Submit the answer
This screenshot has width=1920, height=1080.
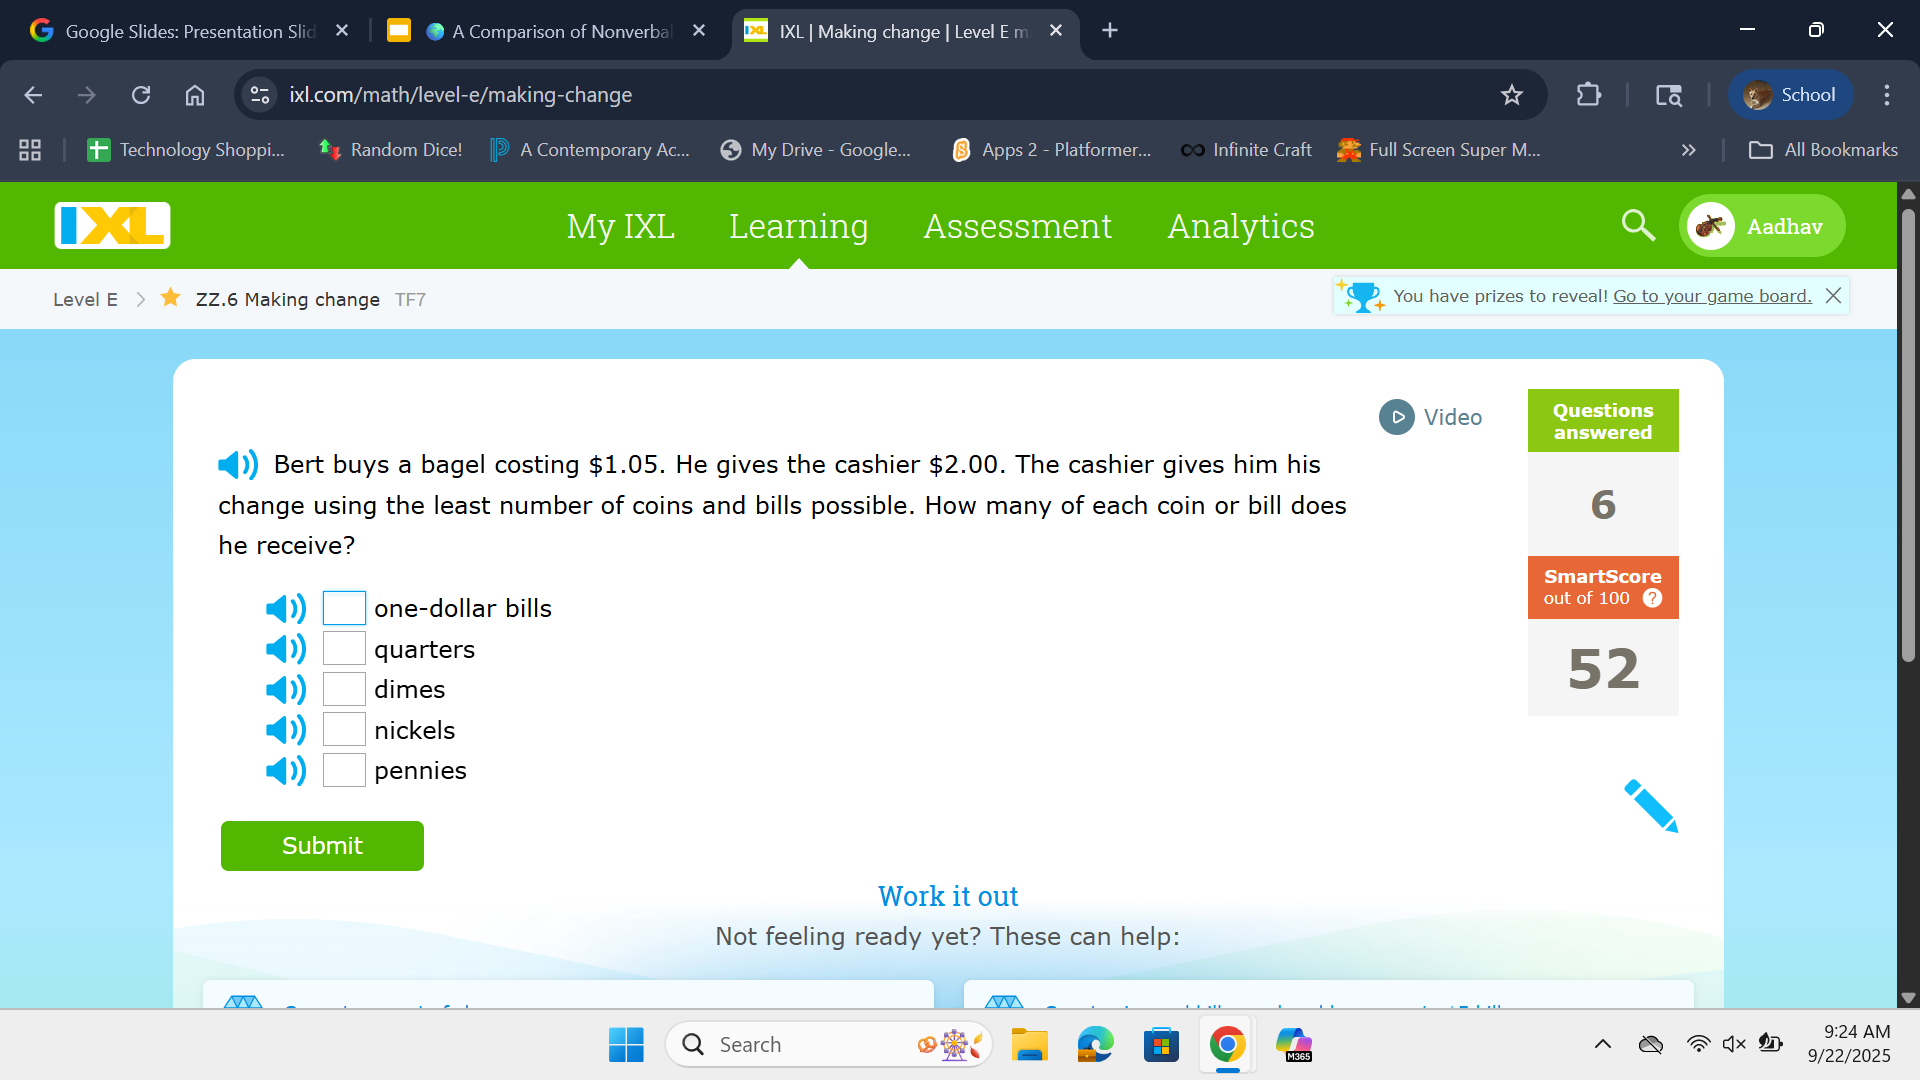pos(322,846)
